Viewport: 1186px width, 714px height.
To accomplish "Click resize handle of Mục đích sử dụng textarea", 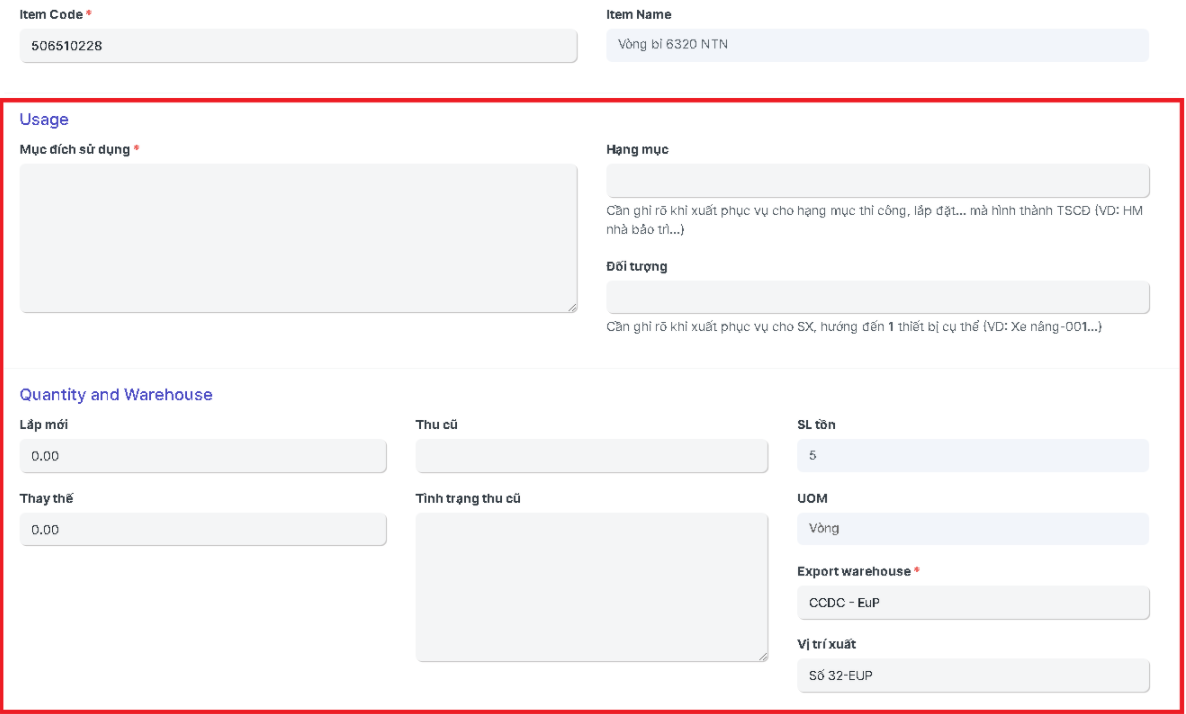I will 572,307.
